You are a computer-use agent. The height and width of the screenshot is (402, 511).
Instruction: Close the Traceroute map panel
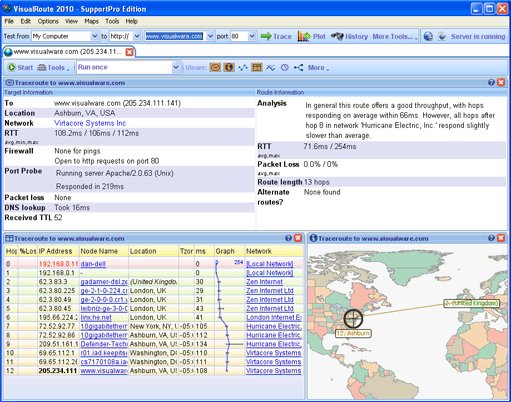point(501,238)
